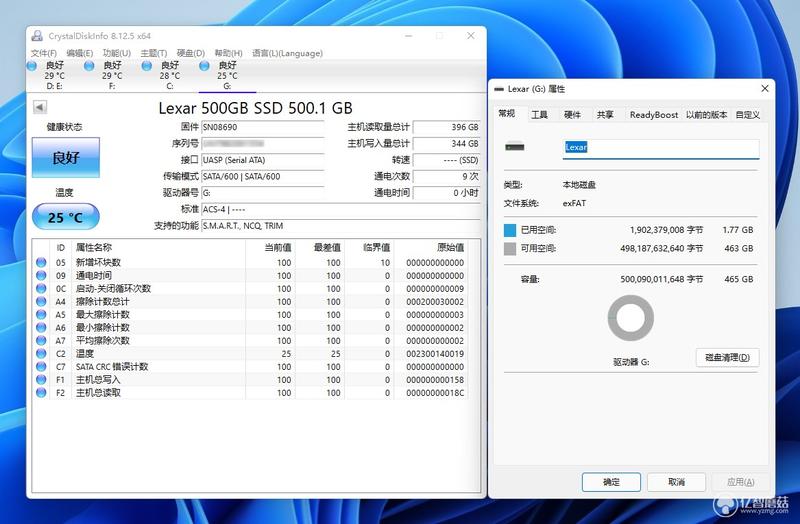Select the F: disk status orb
Image resolution: width=800 pixels, height=524 pixels.
pyautogui.click(x=89, y=65)
